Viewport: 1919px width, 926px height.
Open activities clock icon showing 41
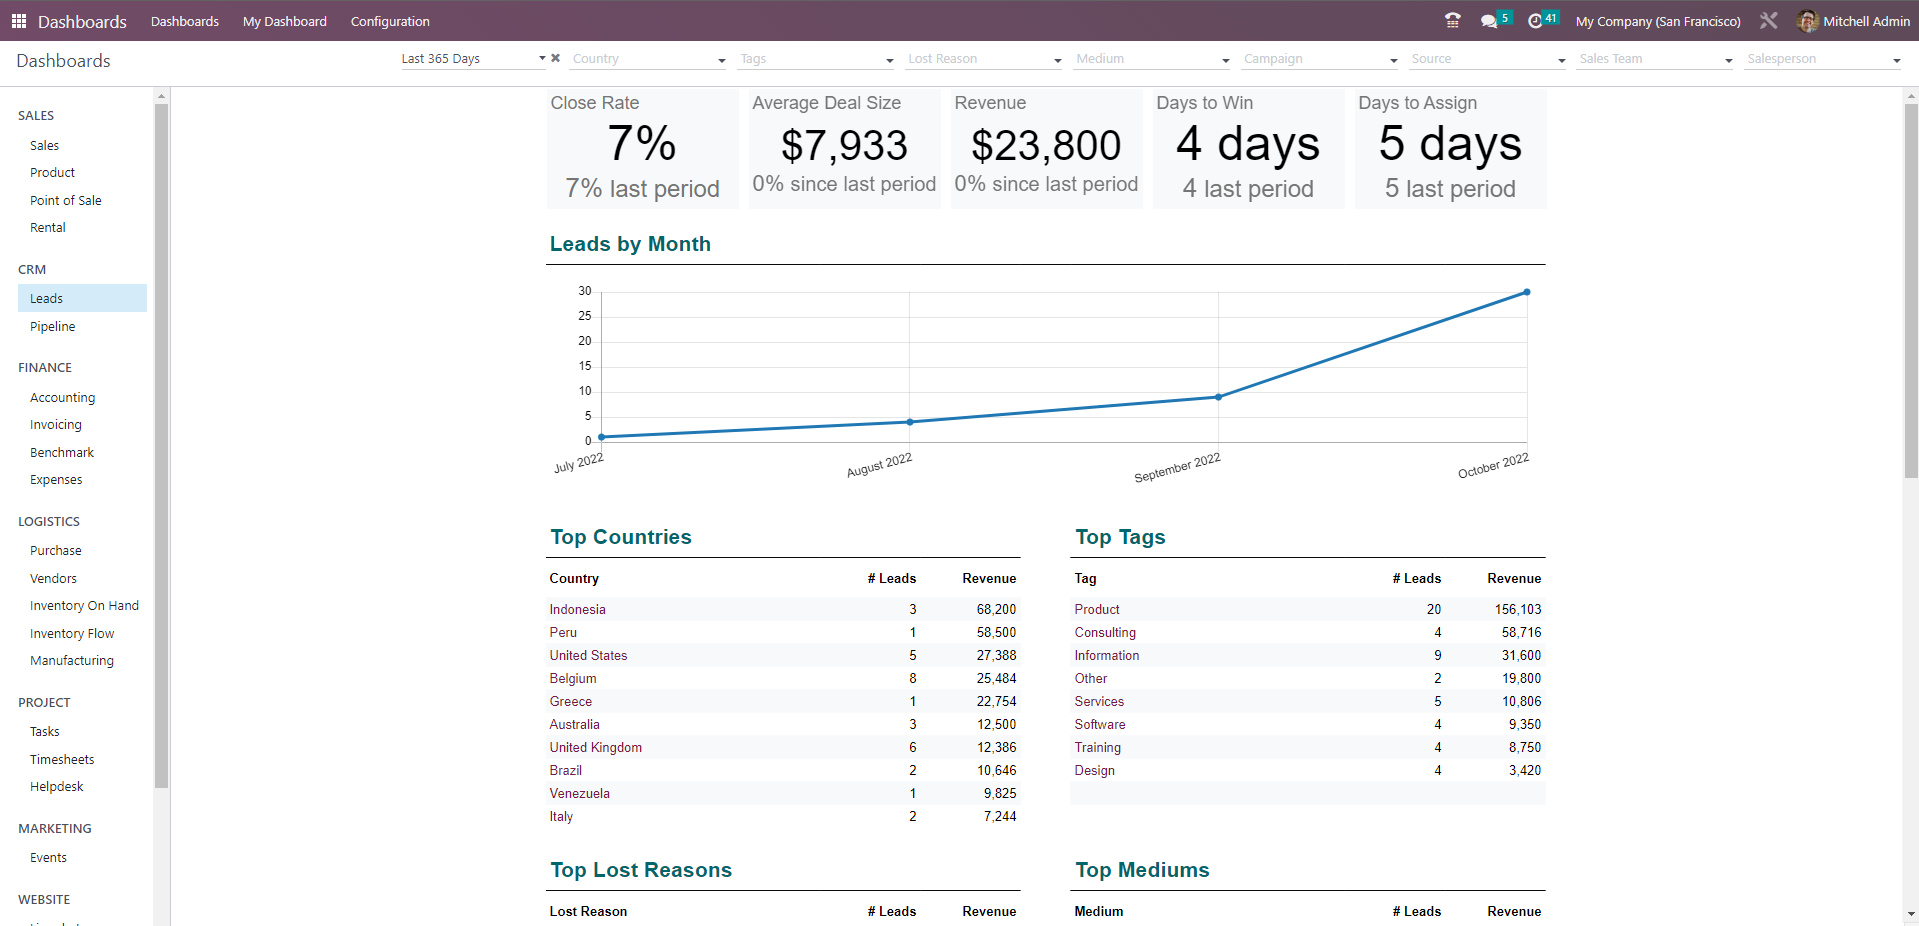(x=1536, y=21)
